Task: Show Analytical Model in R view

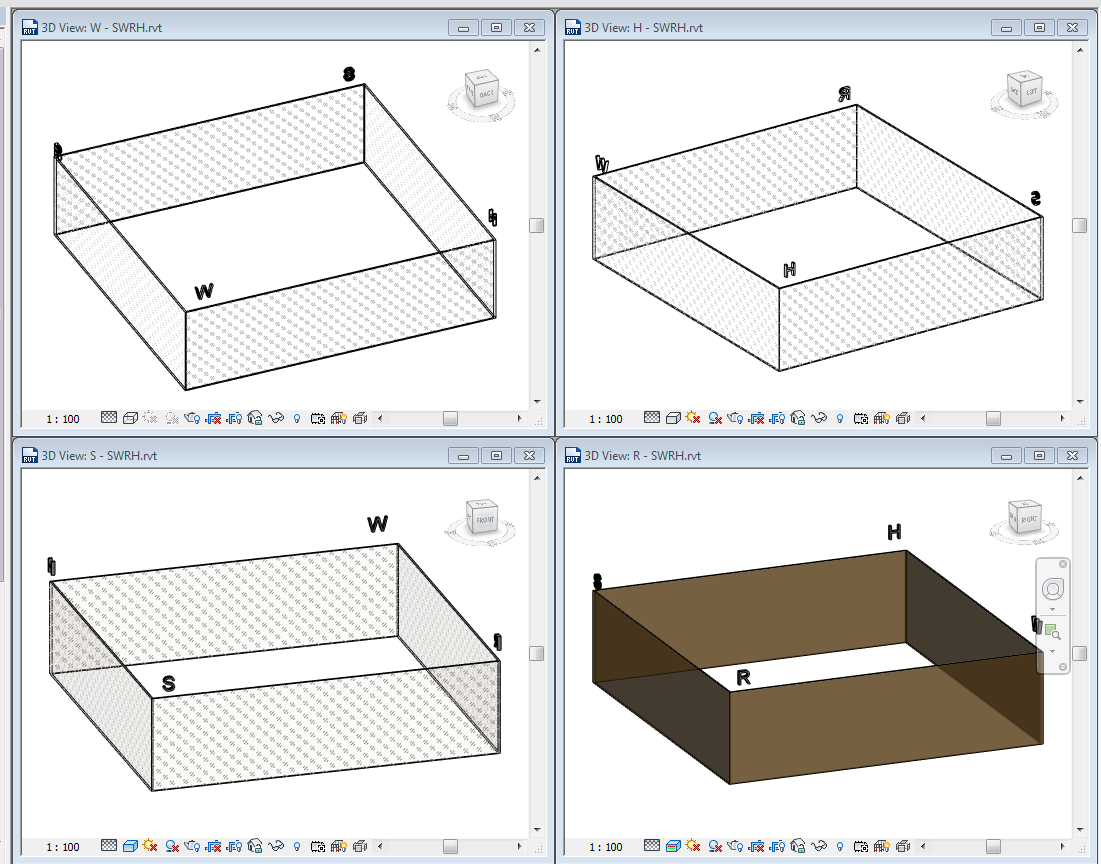Action: point(882,846)
